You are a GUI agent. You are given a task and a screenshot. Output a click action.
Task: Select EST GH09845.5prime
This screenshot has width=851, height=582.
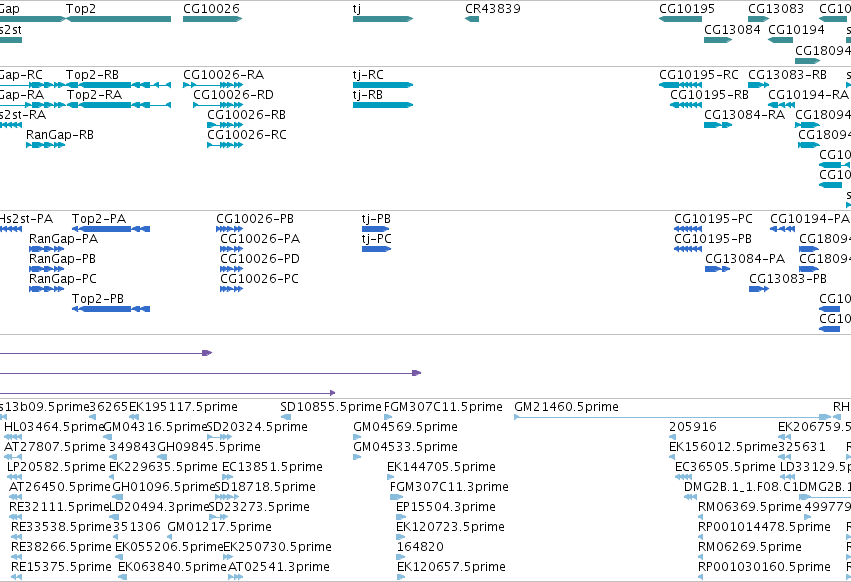pyautogui.click(x=209, y=447)
